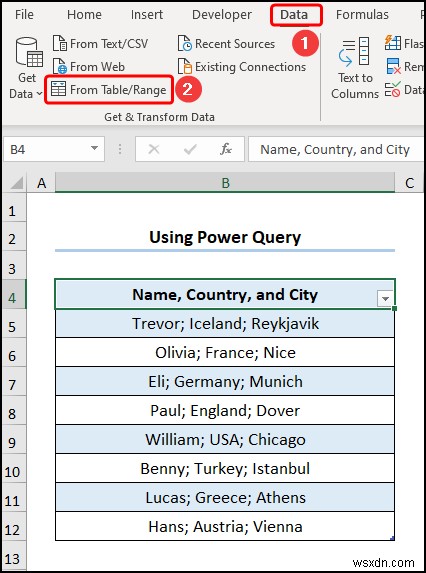Open Recent Sources
The height and width of the screenshot is (573, 426).
pyautogui.click(x=226, y=44)
